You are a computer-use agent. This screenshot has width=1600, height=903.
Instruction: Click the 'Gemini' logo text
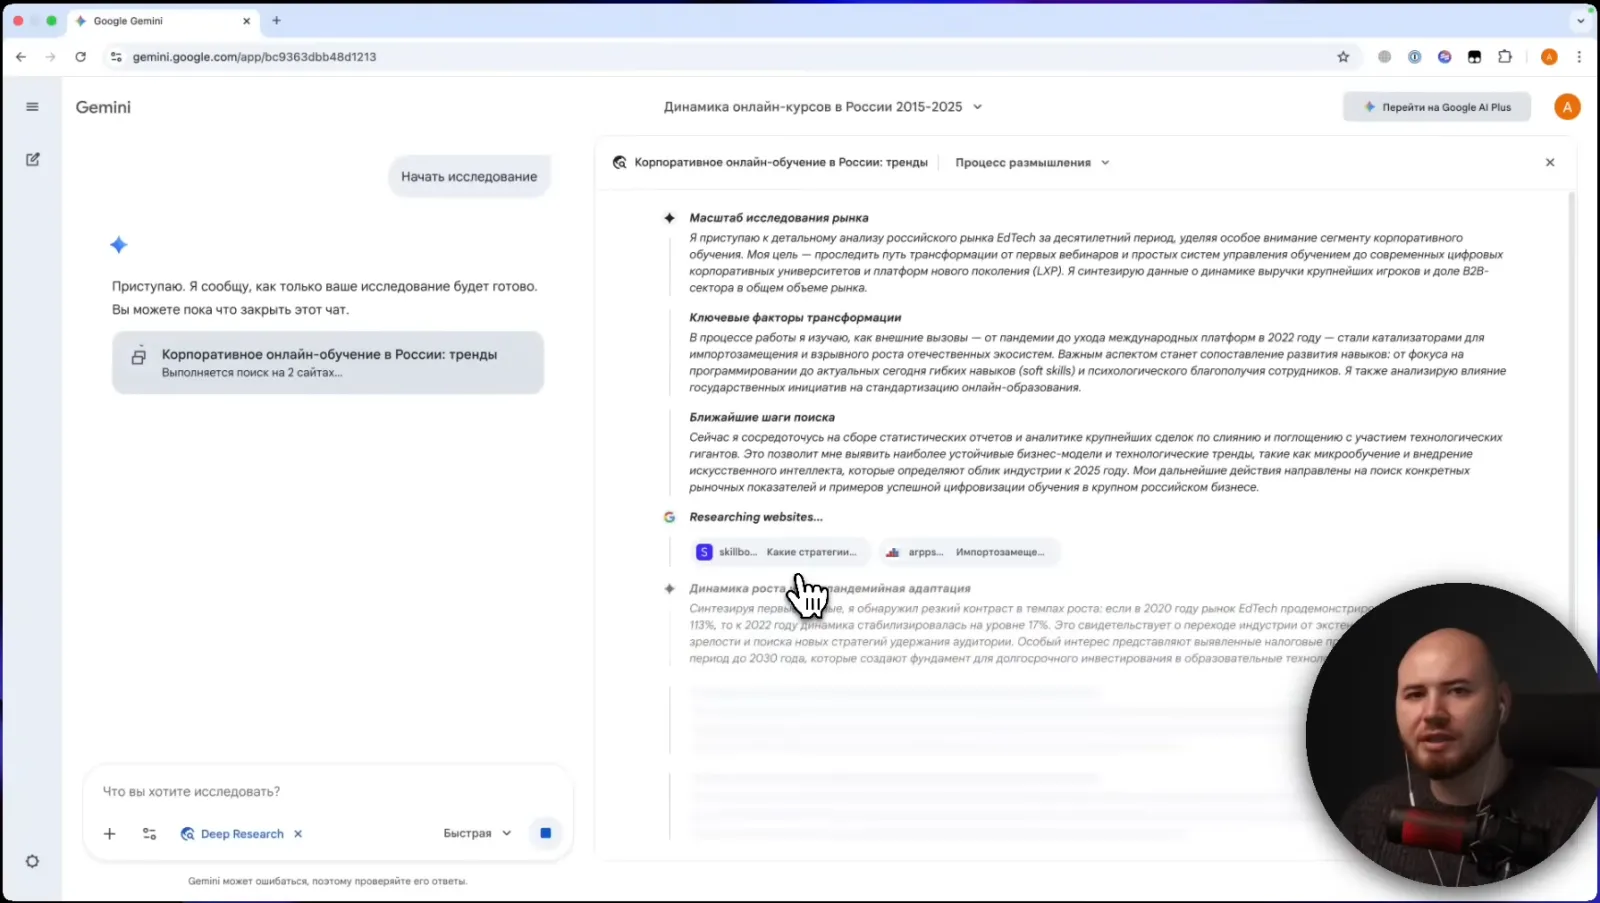[x=103, y=107]
